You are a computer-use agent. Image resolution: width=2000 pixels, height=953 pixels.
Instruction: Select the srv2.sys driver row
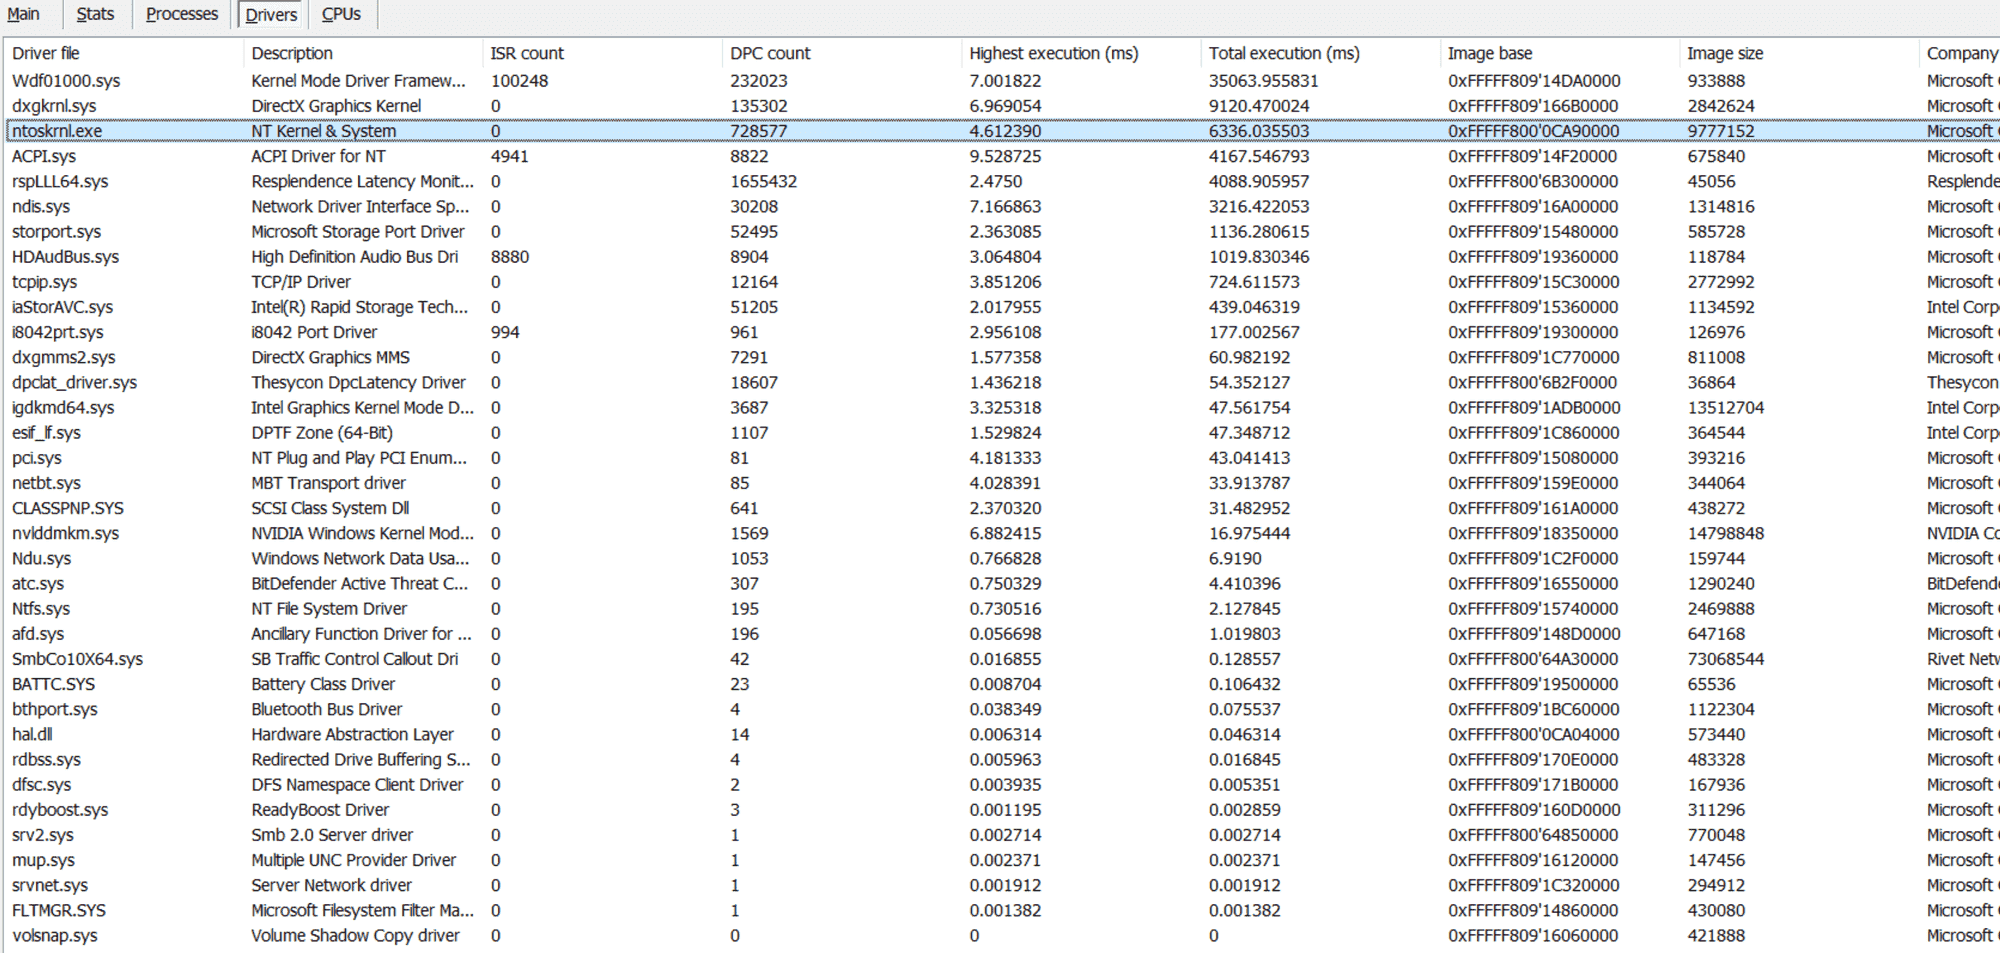(1002, 835)
